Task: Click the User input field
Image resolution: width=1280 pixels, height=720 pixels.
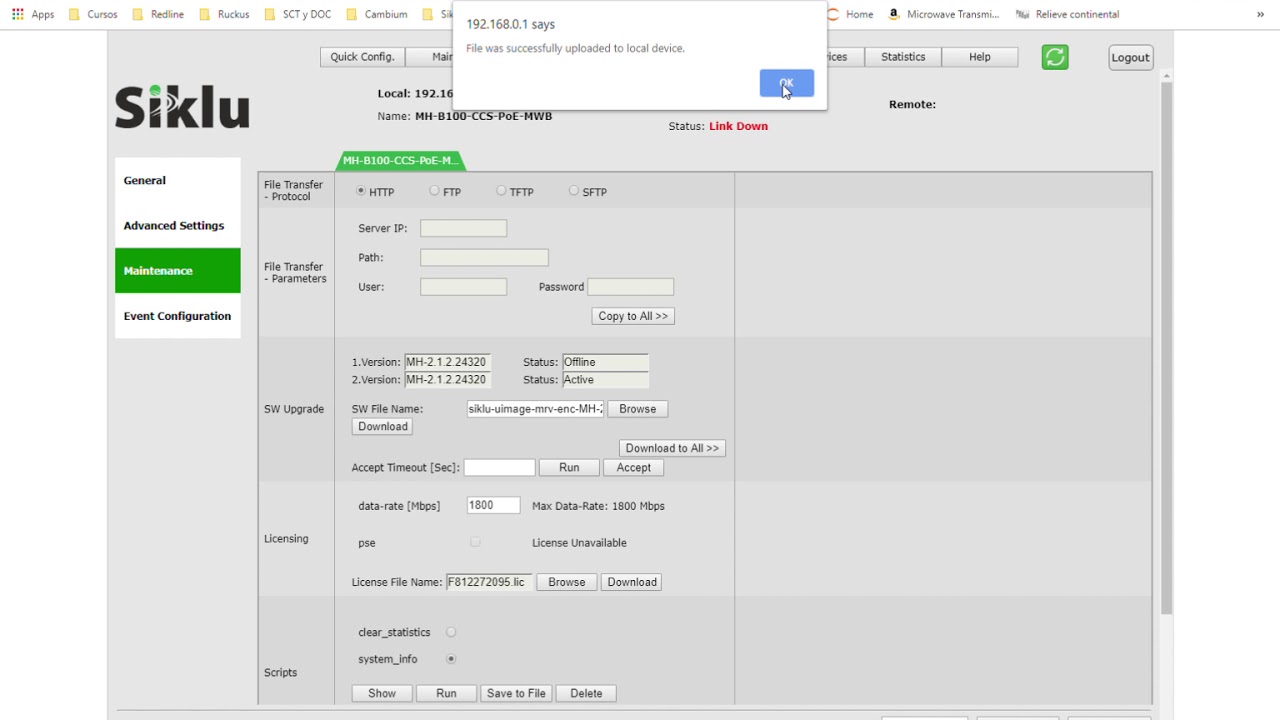Action: tap(464, 287)
